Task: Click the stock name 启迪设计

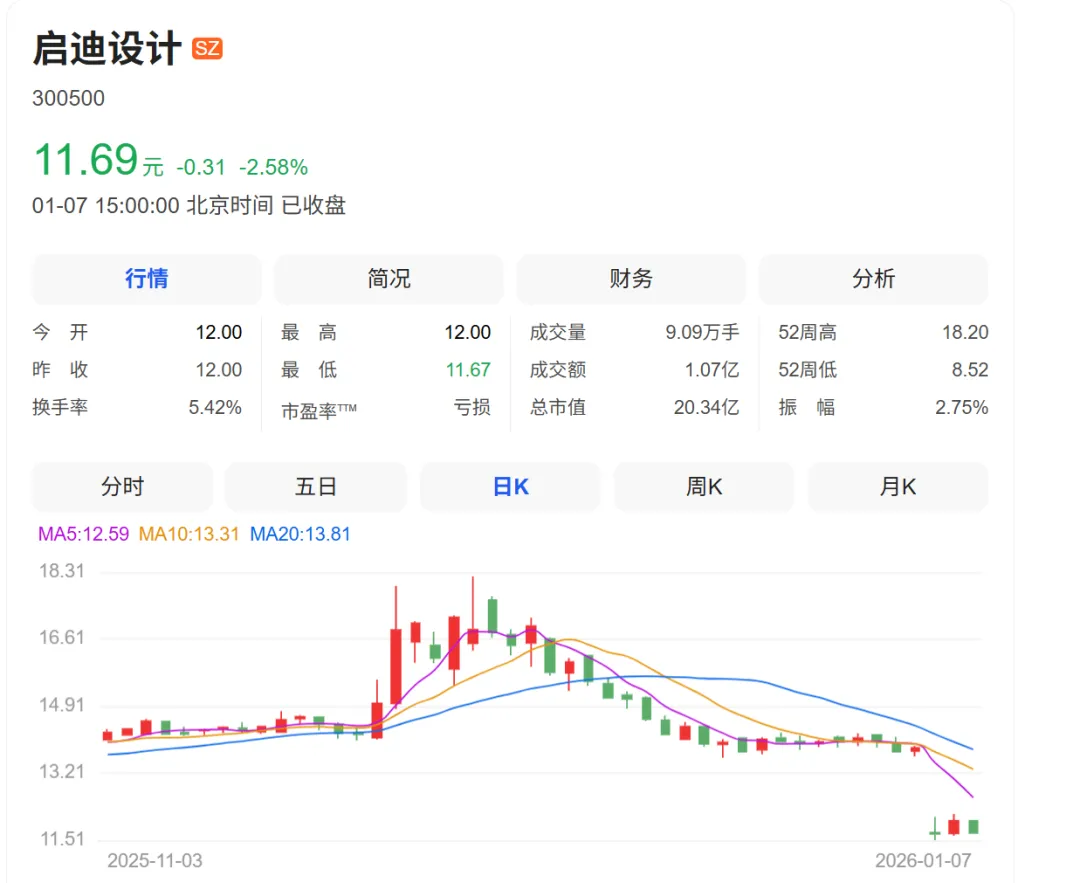Action: tap(107, 49)
